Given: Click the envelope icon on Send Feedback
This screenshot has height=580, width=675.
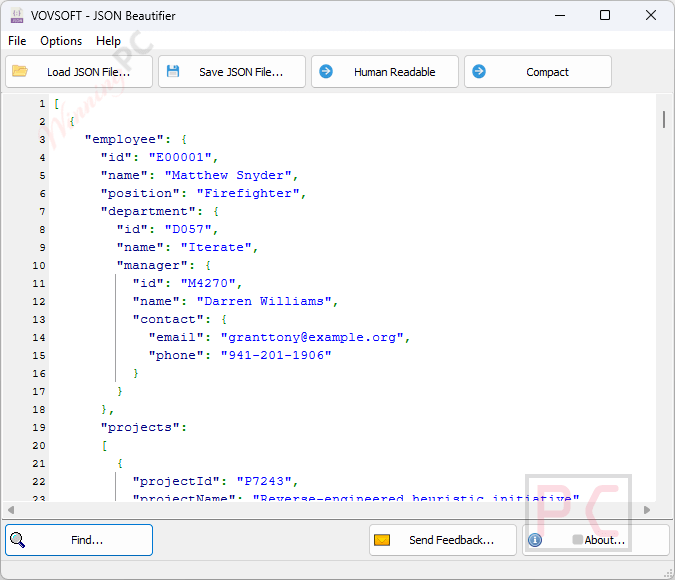Looking at the screenshot, I should tap(382, 540).
